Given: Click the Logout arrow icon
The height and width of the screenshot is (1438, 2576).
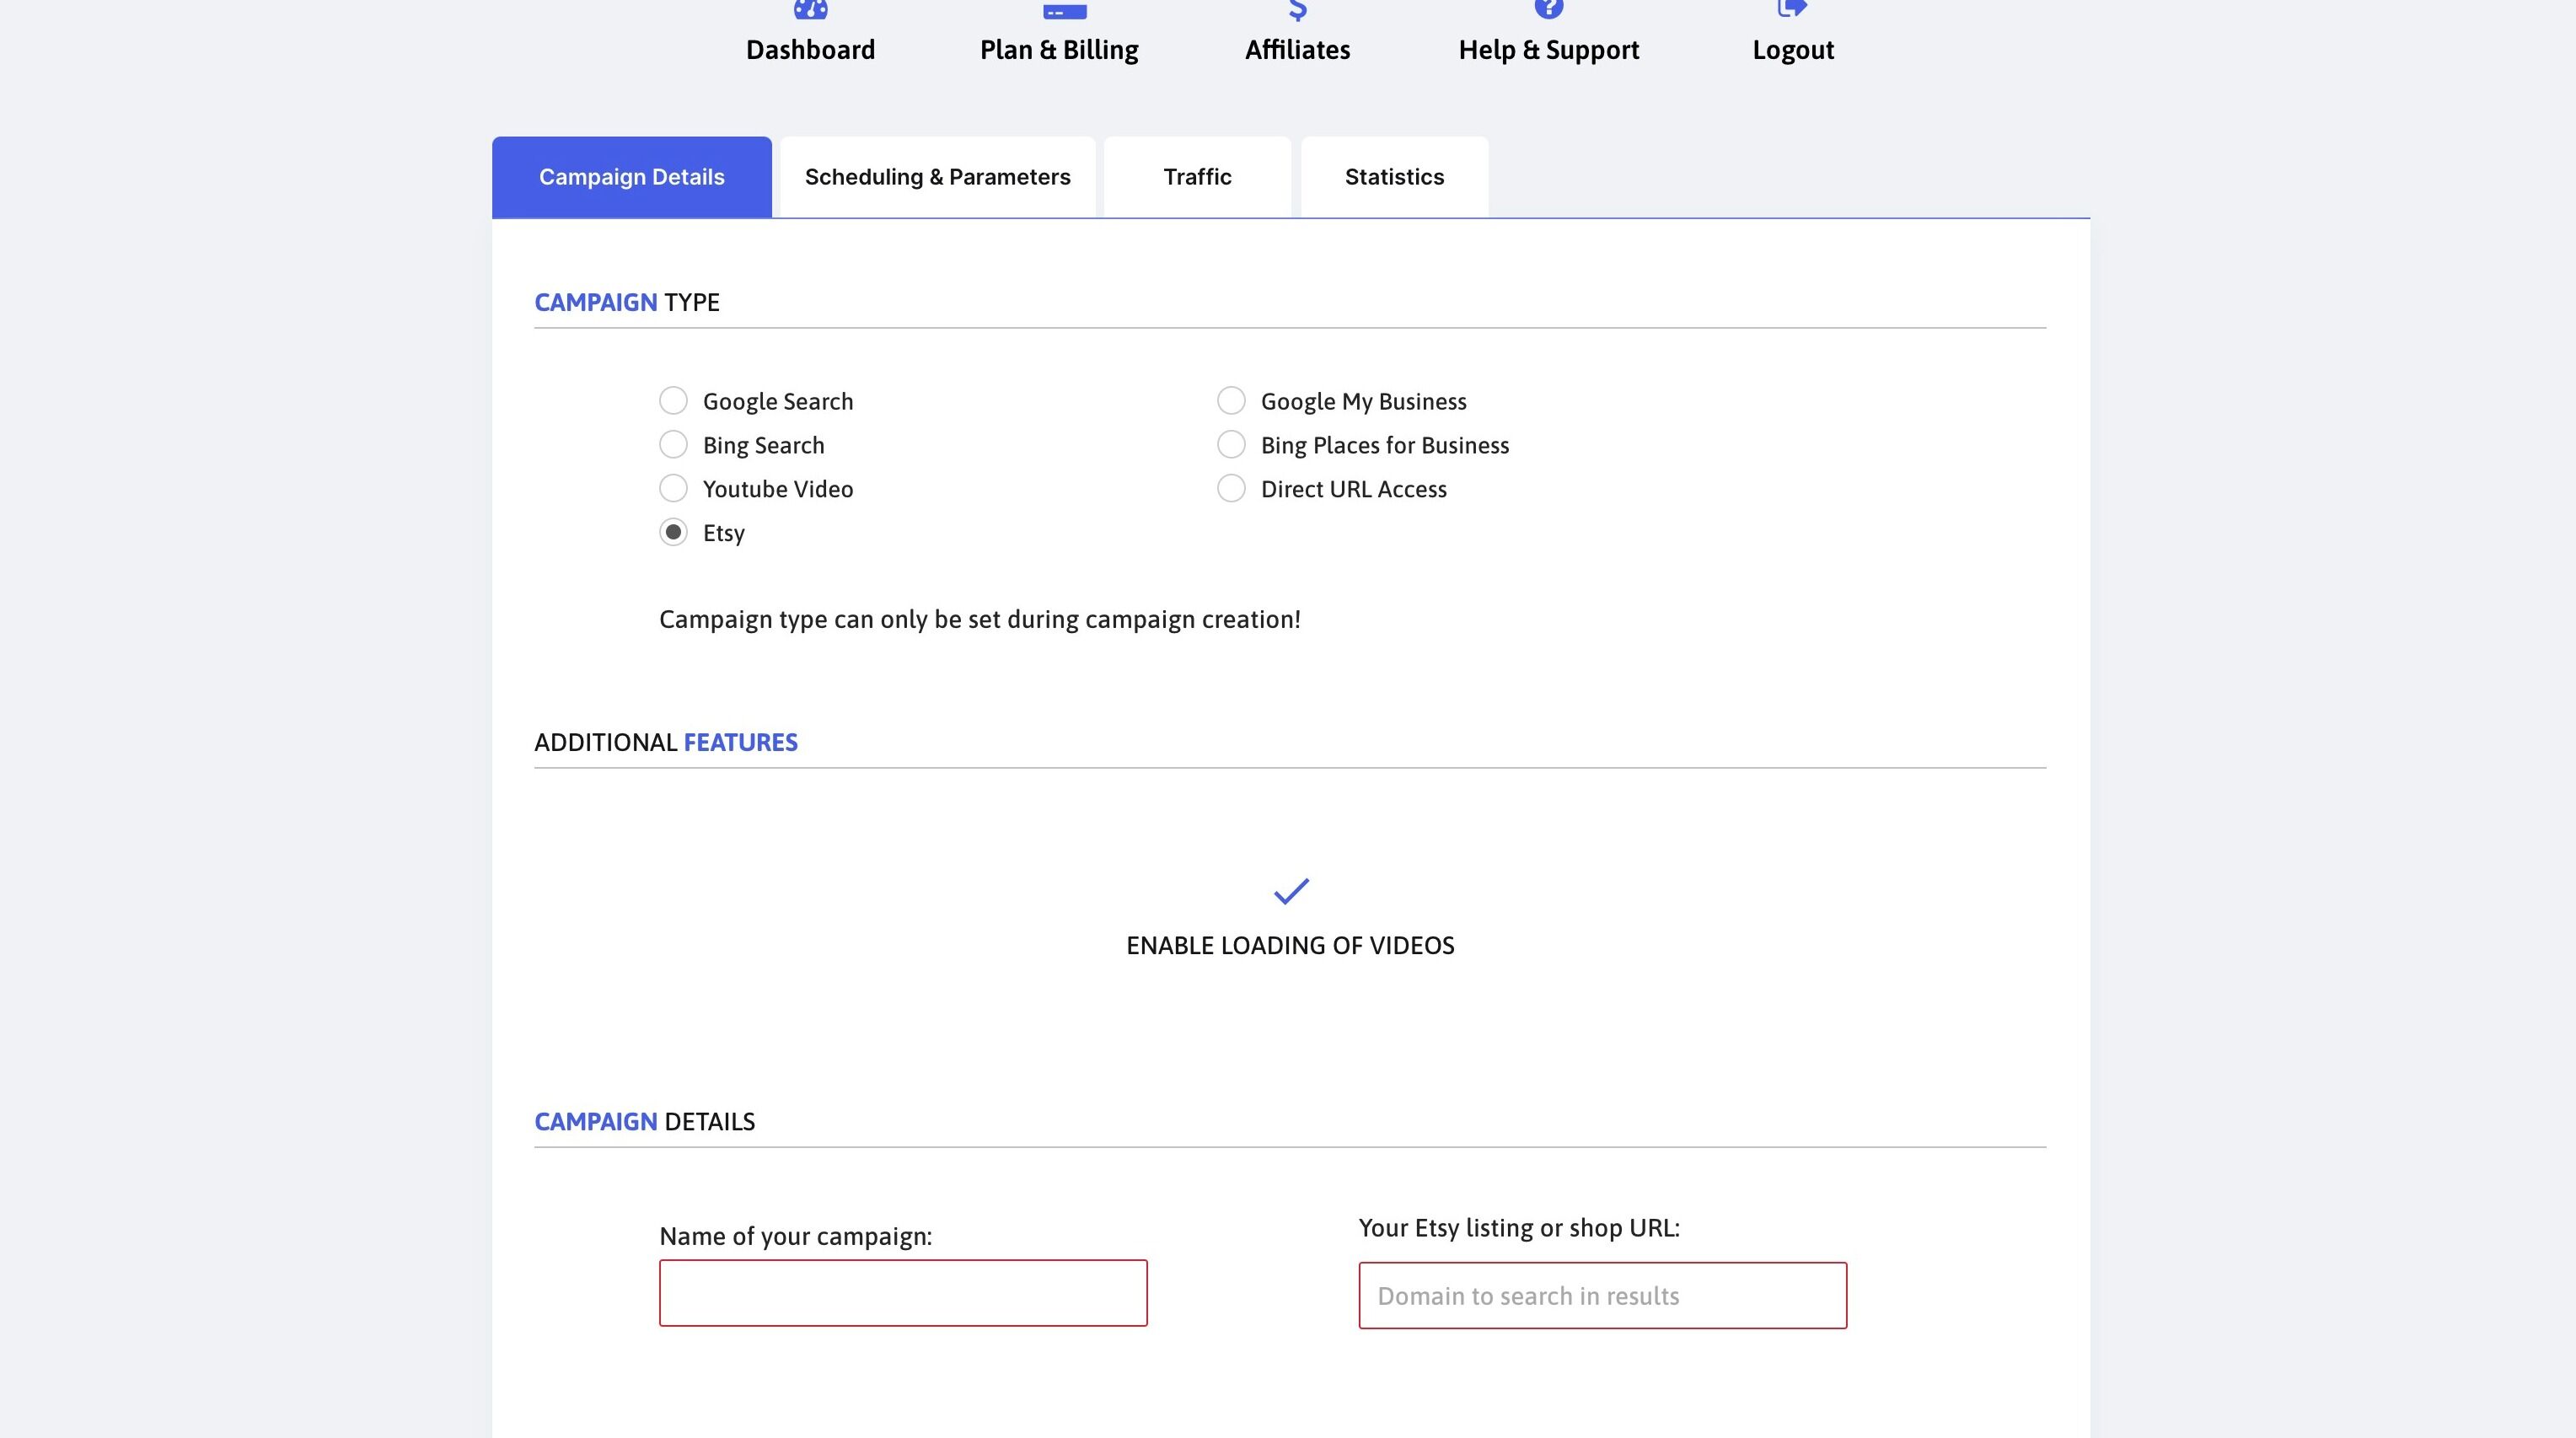Looking at the screenshot, I should pyautogui.click(x=1792, y=9).
